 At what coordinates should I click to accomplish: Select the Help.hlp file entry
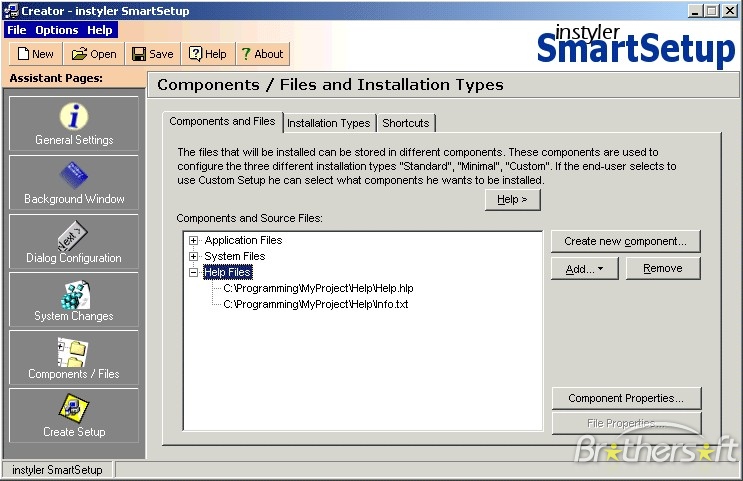click(x=318, y=288)
